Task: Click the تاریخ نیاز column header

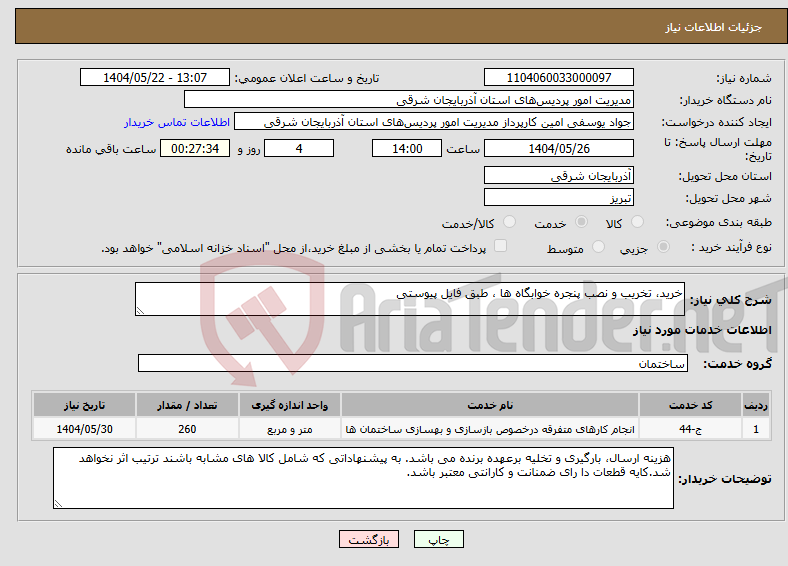Action: click(84, 405)
